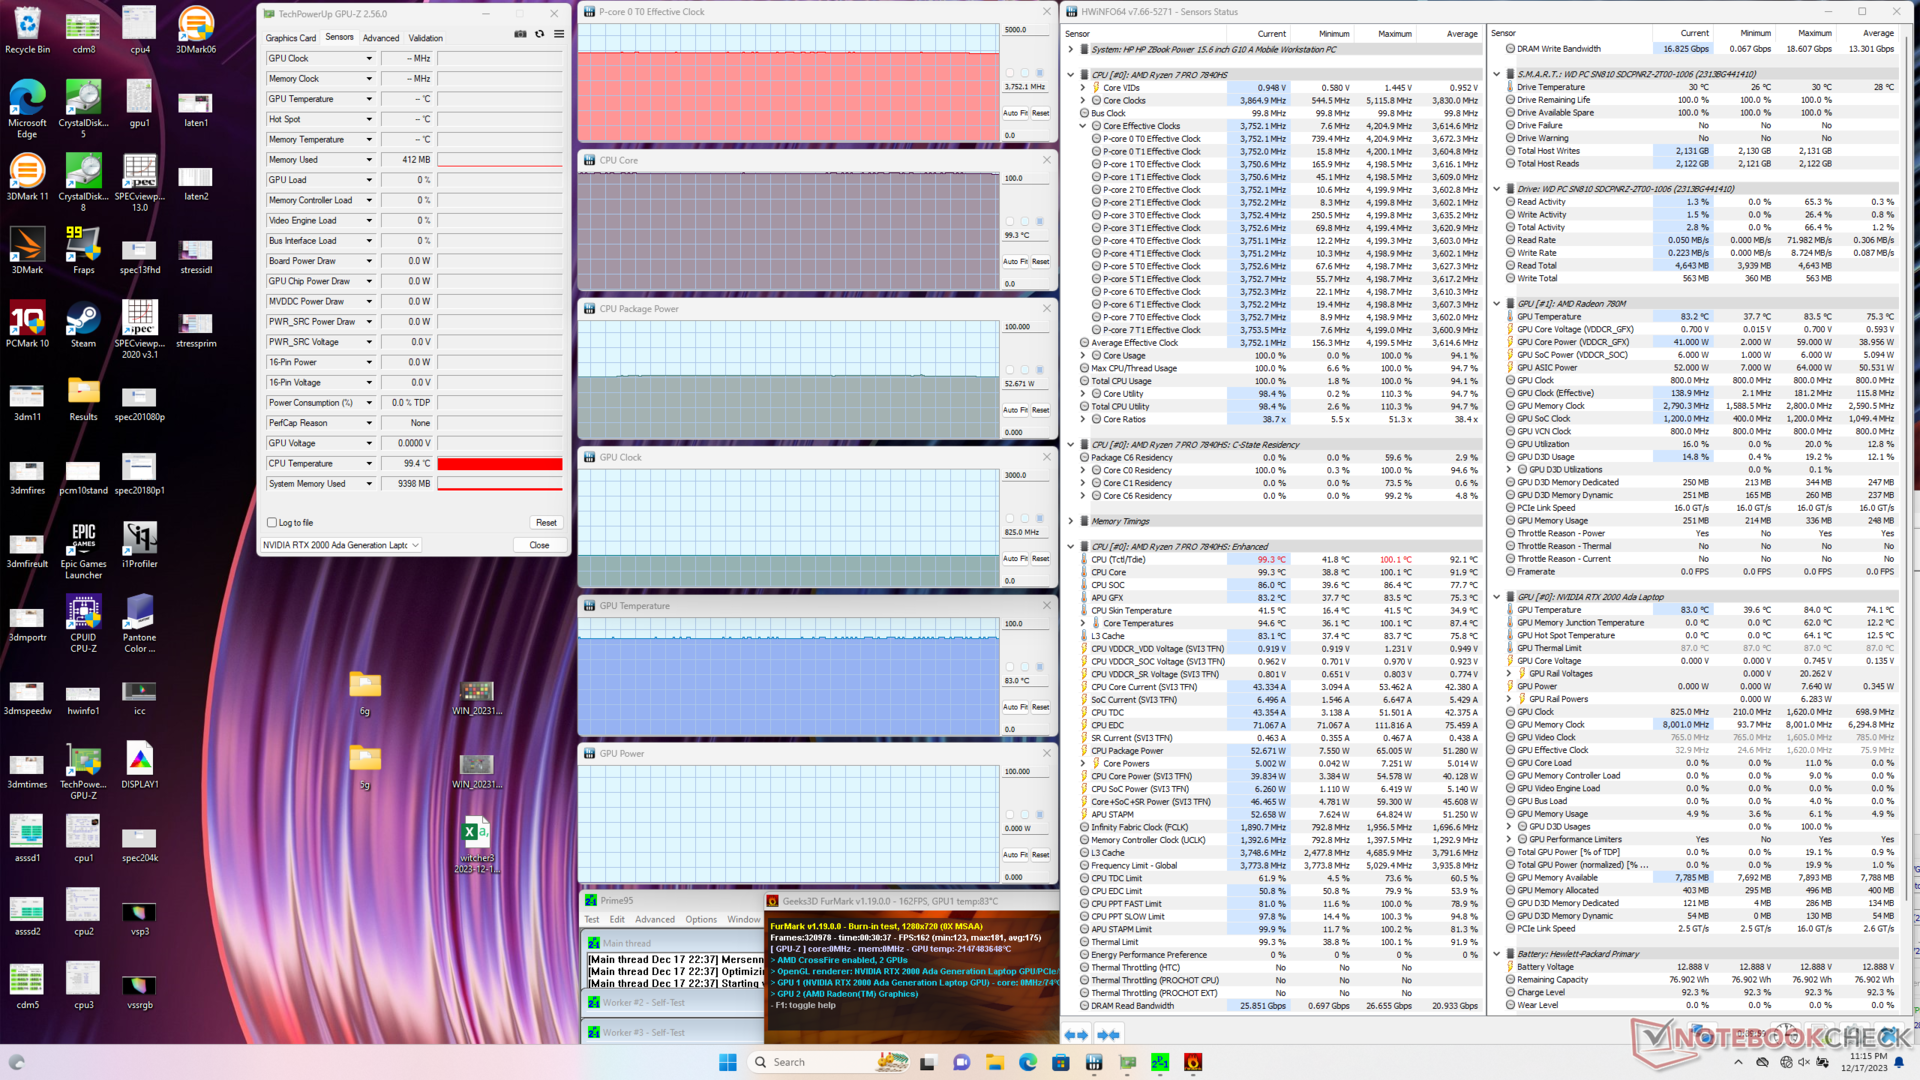Click the GPU-Z Reset button

point(546,522)
